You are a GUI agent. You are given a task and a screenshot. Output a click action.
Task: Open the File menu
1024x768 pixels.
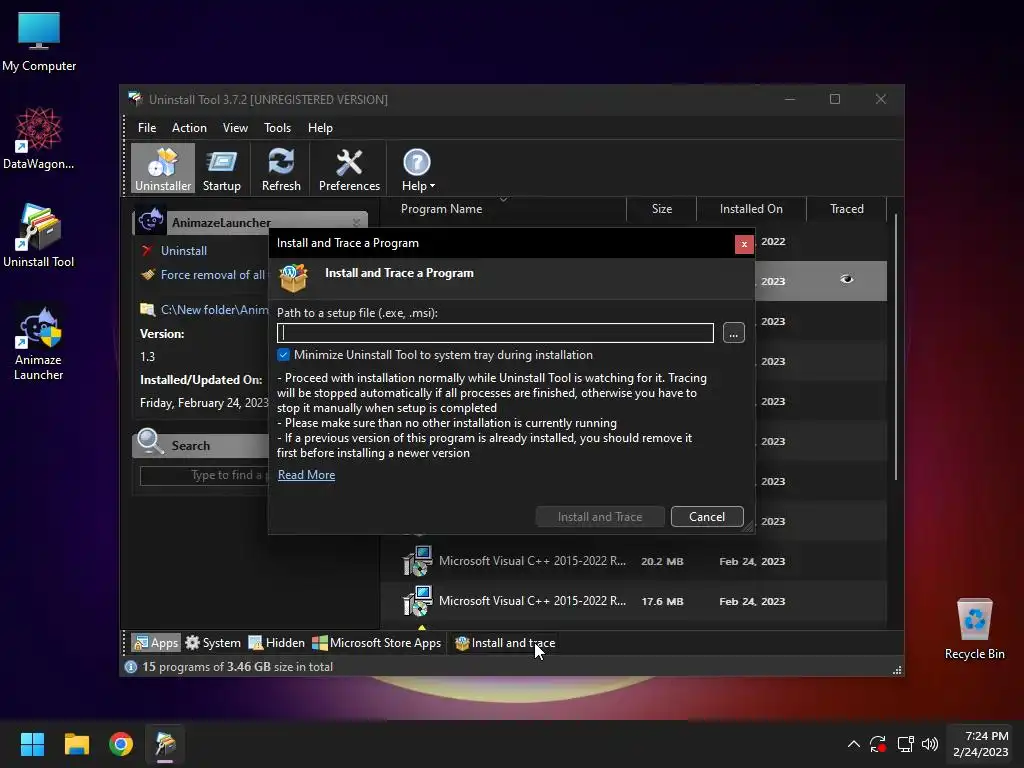[x=147, y=128]
